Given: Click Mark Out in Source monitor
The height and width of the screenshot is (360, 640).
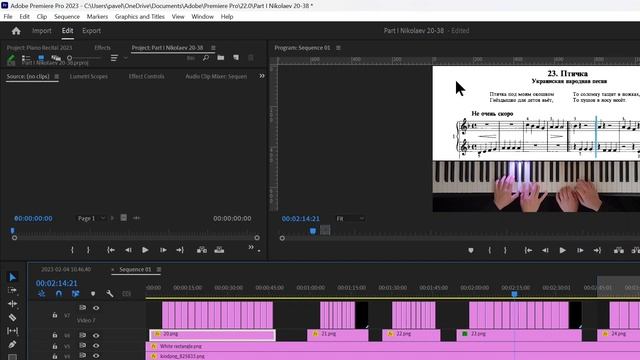Looking at the screenshot, I should click(x=88, y=250).
